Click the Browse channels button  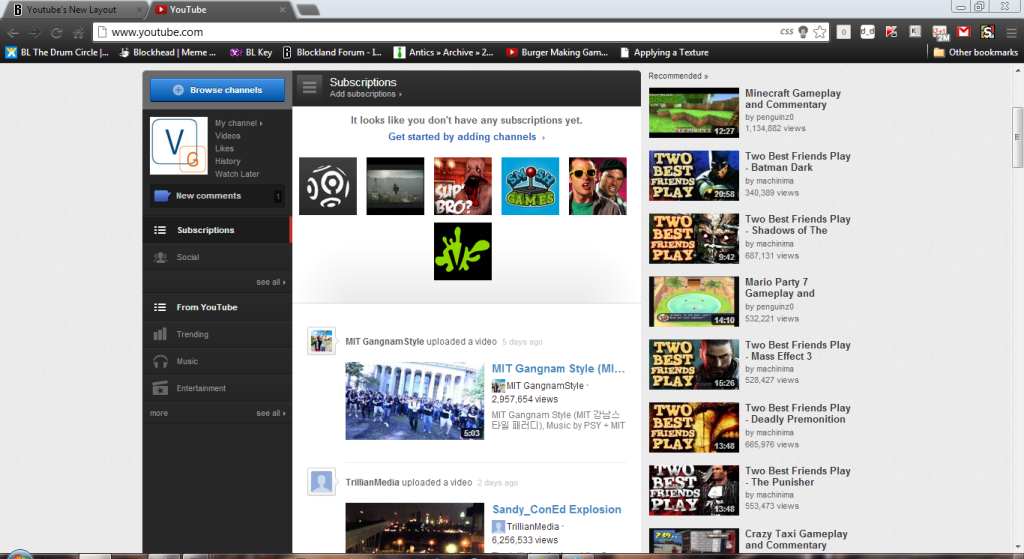point(217,90)
